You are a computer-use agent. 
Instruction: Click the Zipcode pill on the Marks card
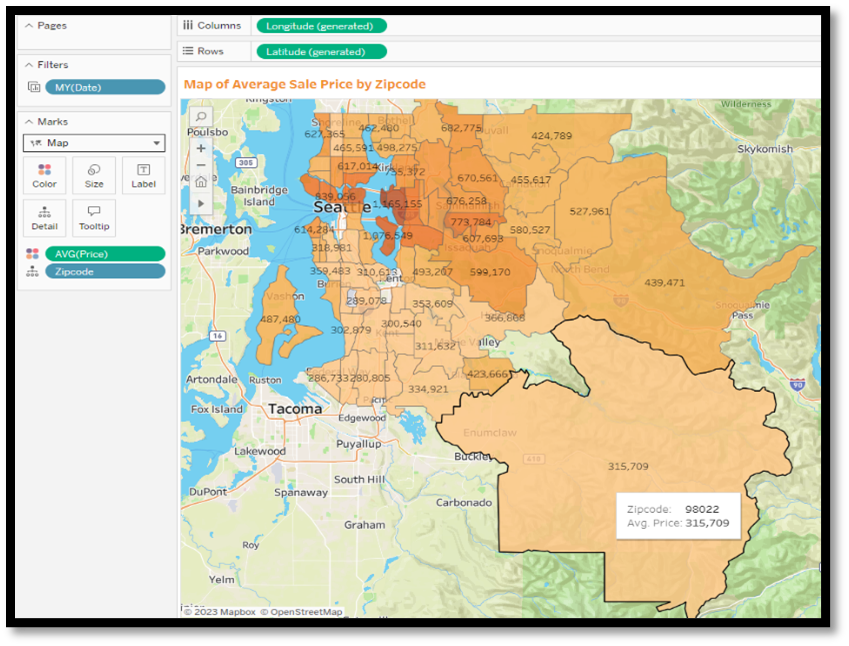click(104, 271)
